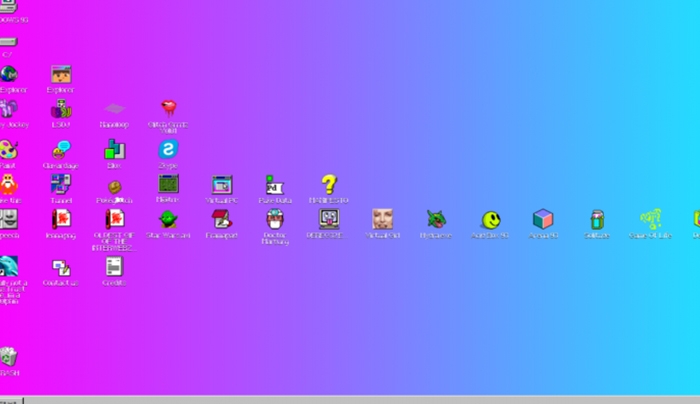
Task: Open the LSDJ icon
Action: tap(61, 109)
